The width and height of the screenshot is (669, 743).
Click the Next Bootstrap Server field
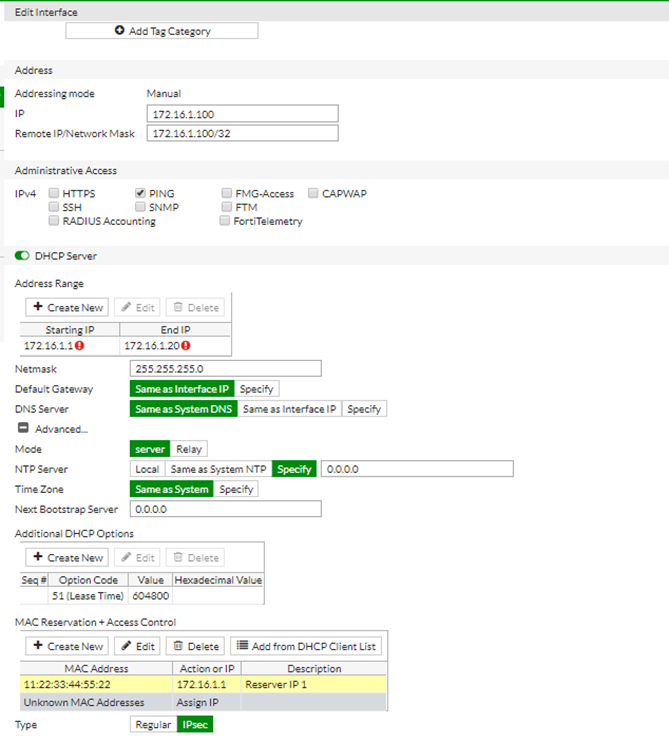click(226, 509)
